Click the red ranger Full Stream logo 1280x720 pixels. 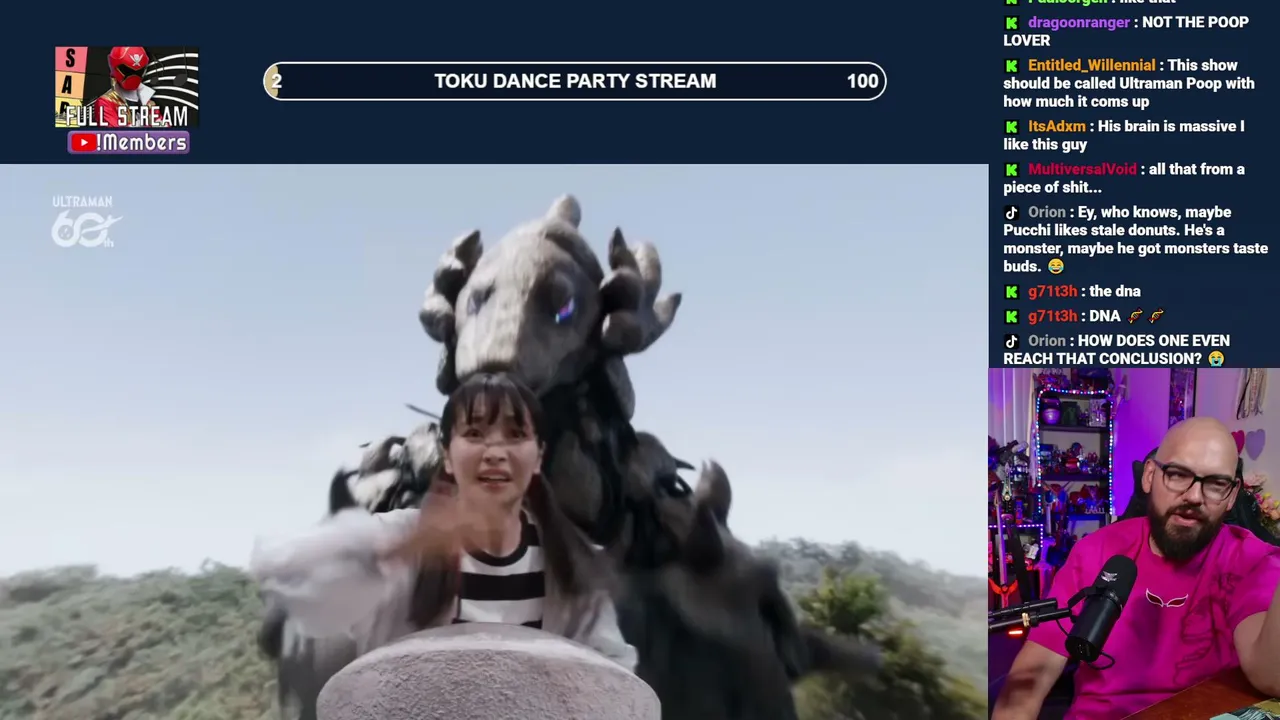(x=127, y=87)
